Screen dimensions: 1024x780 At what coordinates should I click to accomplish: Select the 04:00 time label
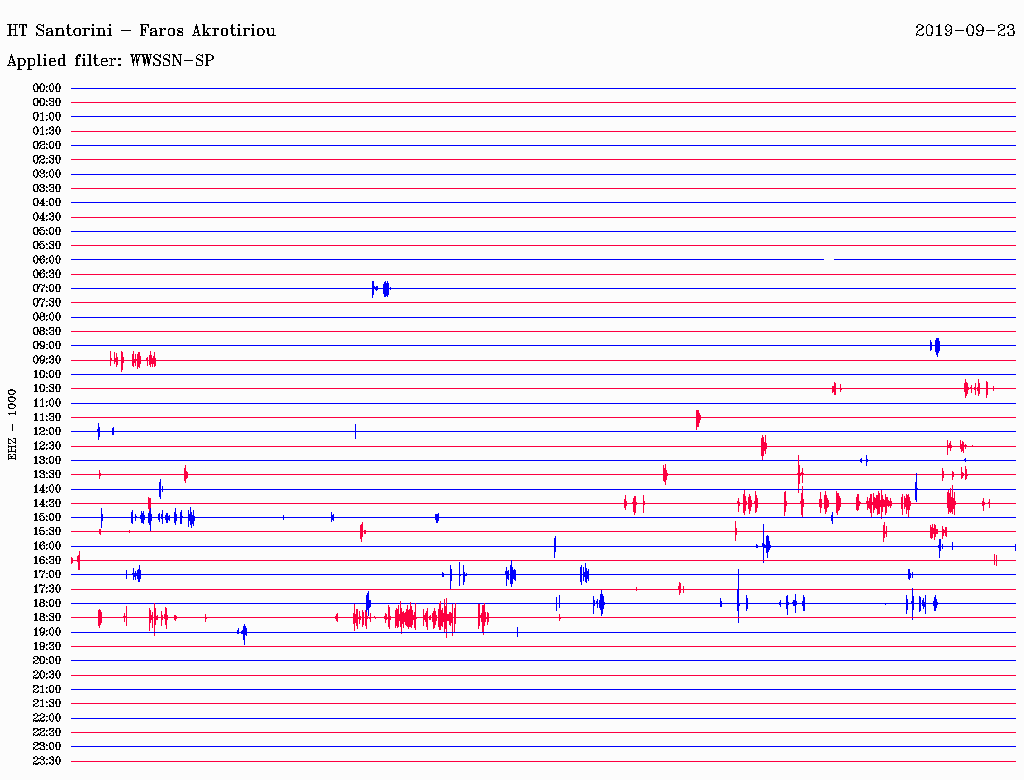47,203
